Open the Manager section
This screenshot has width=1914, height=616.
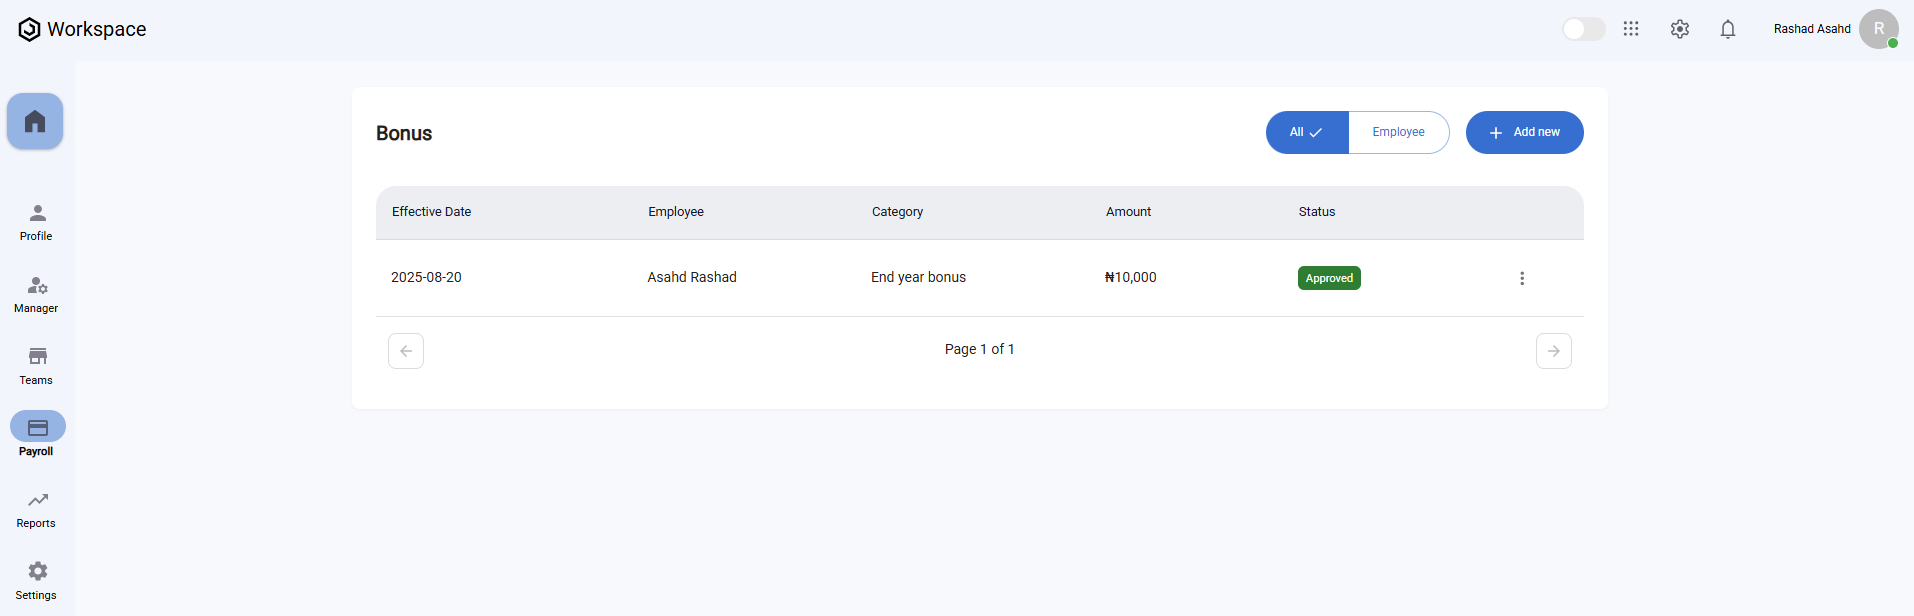click(x=37, y=294)
